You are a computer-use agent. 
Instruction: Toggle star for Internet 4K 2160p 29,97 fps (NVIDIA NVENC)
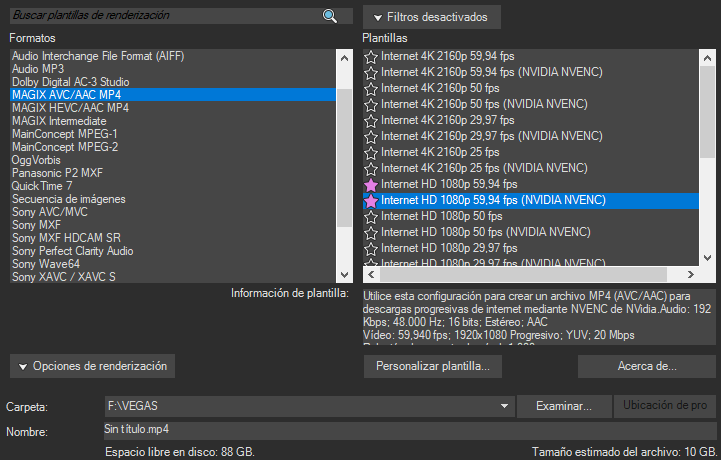click(x=371, y=137)
